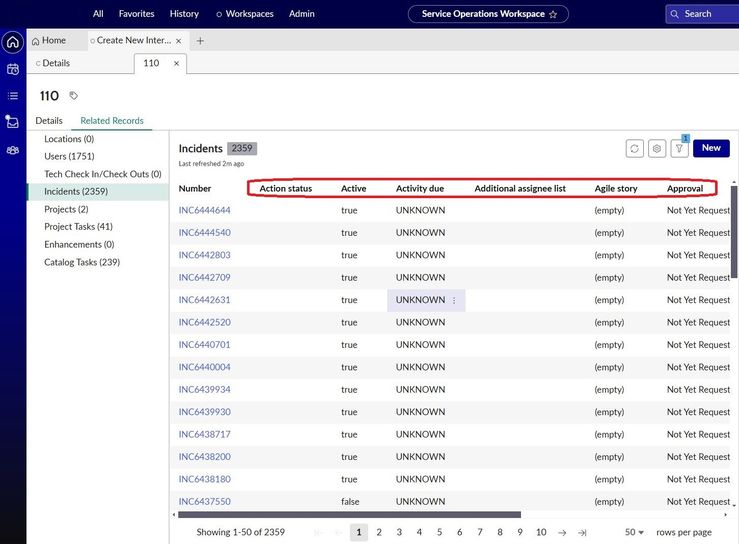Open incident INC6440701
Viewport: 739px width, 544px height.
click(205, 345)
